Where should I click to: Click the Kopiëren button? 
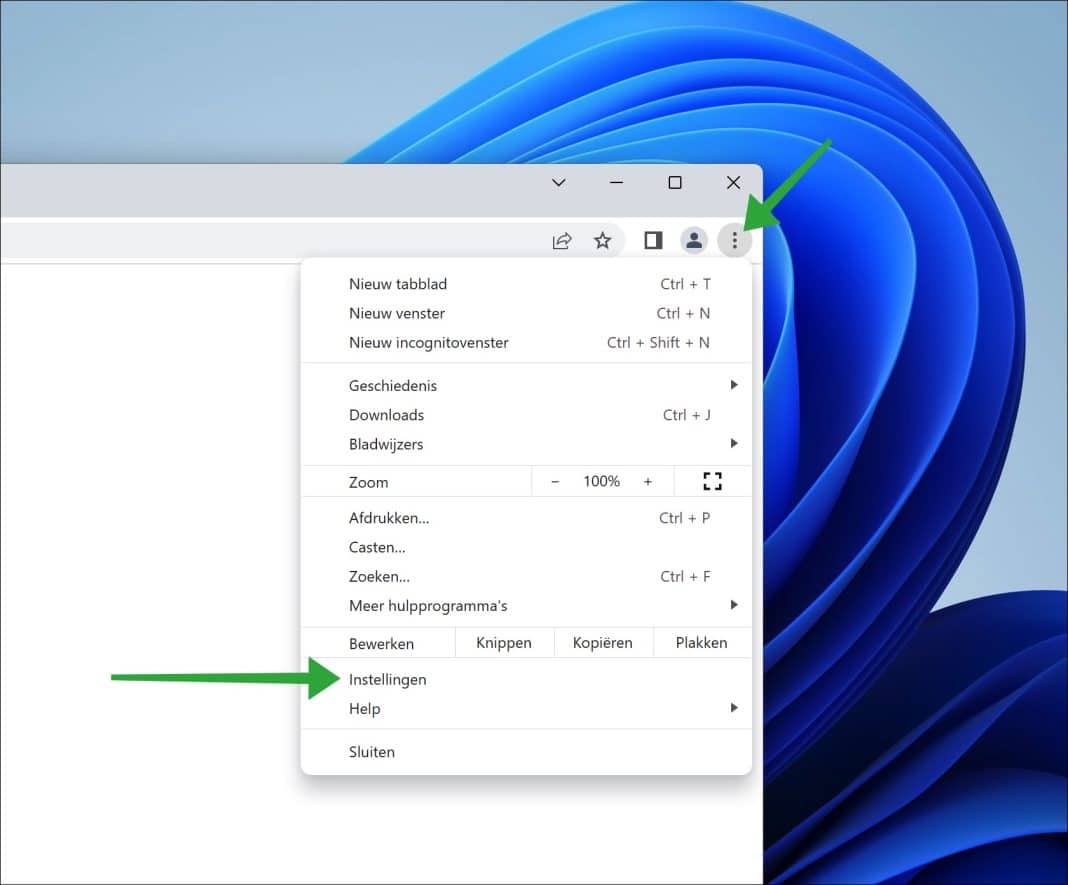pos(603,642)
